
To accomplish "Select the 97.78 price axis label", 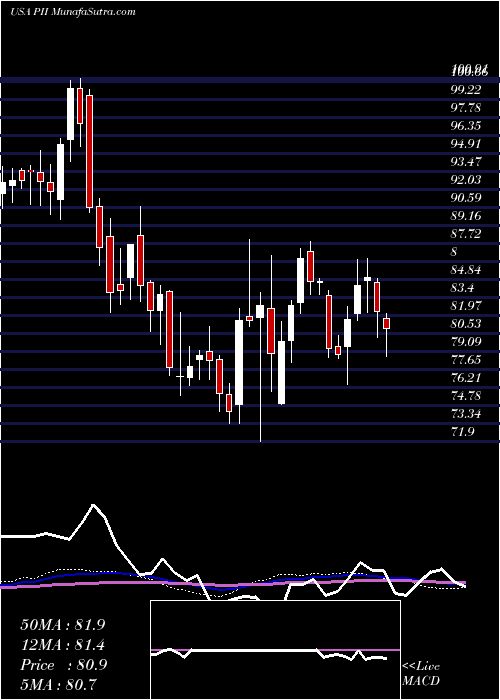I will (466, 108).
